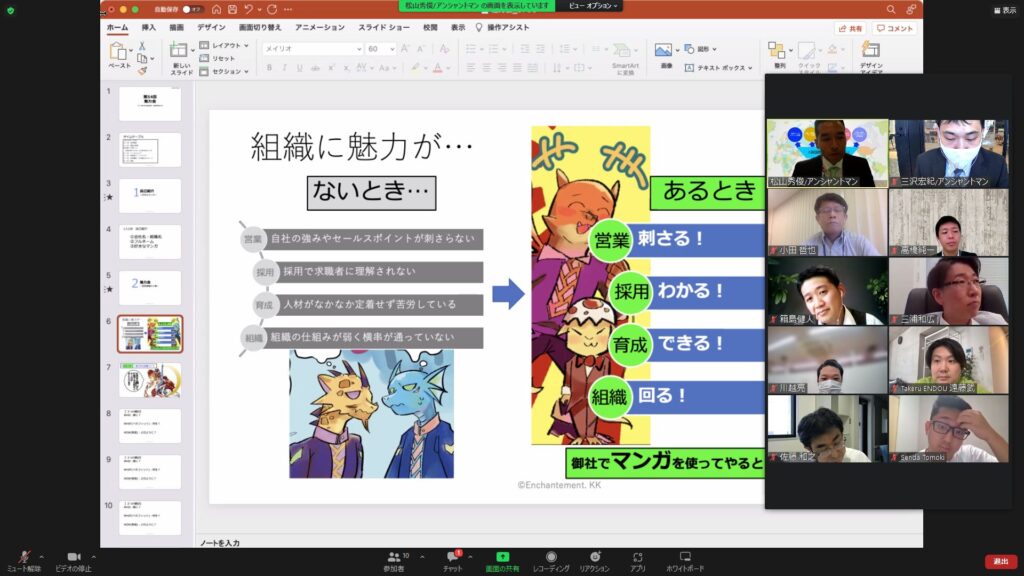
Task: Click the Paste clipboard icon
Action: pyautogui.click(x=118, y=51)
